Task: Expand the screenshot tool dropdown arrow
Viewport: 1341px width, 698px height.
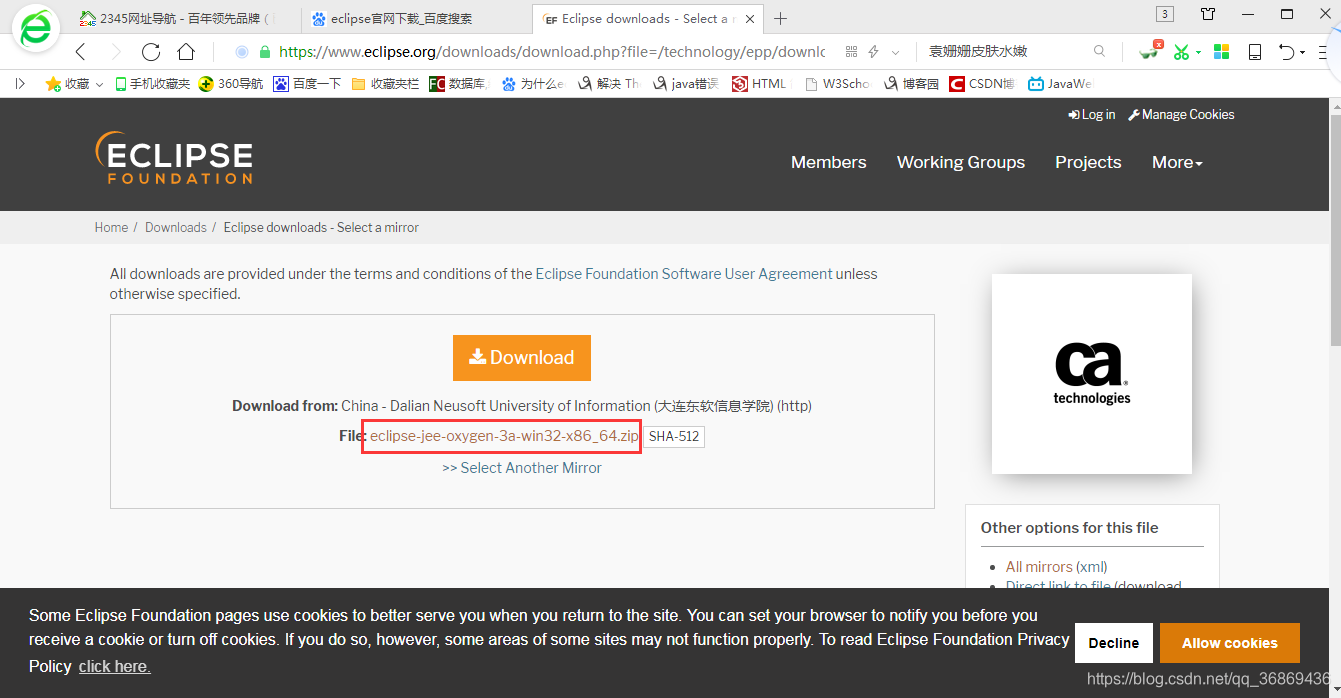Action: (1198, 53)
